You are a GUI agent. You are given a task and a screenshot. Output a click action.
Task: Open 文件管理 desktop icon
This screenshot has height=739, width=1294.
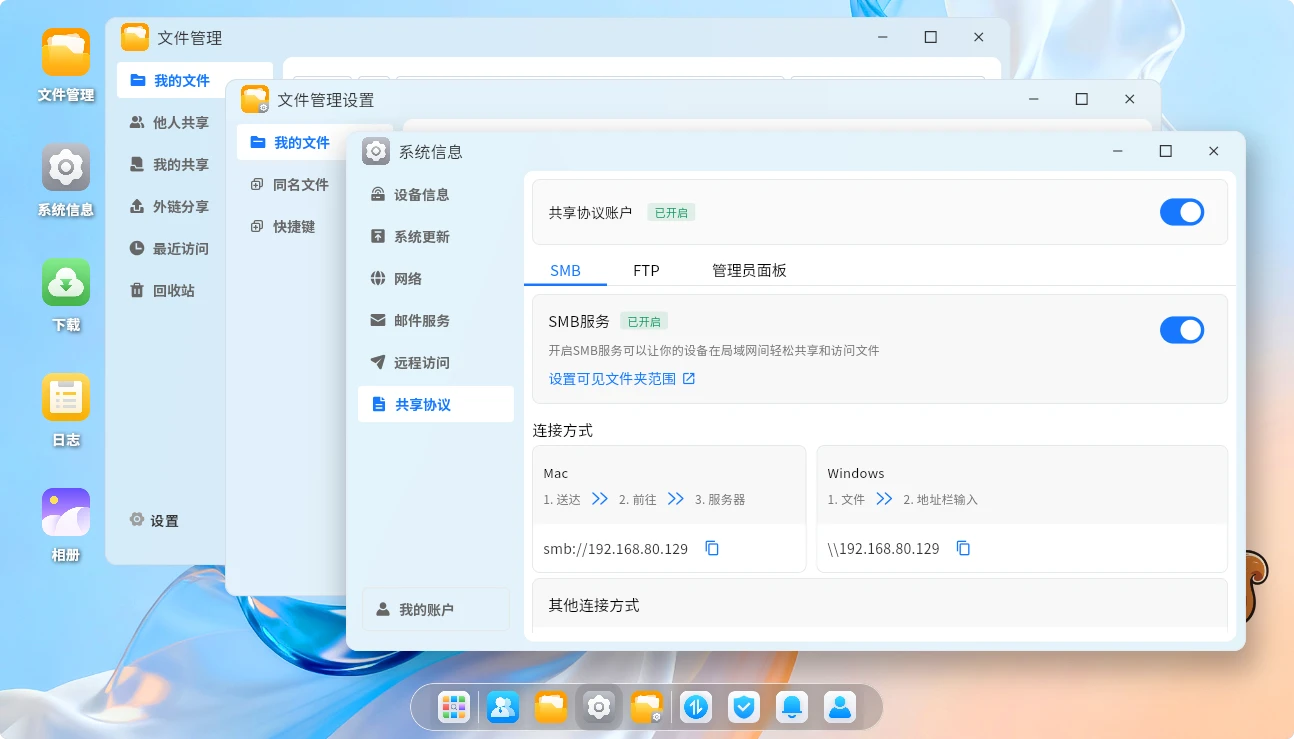tap(66, 53)
